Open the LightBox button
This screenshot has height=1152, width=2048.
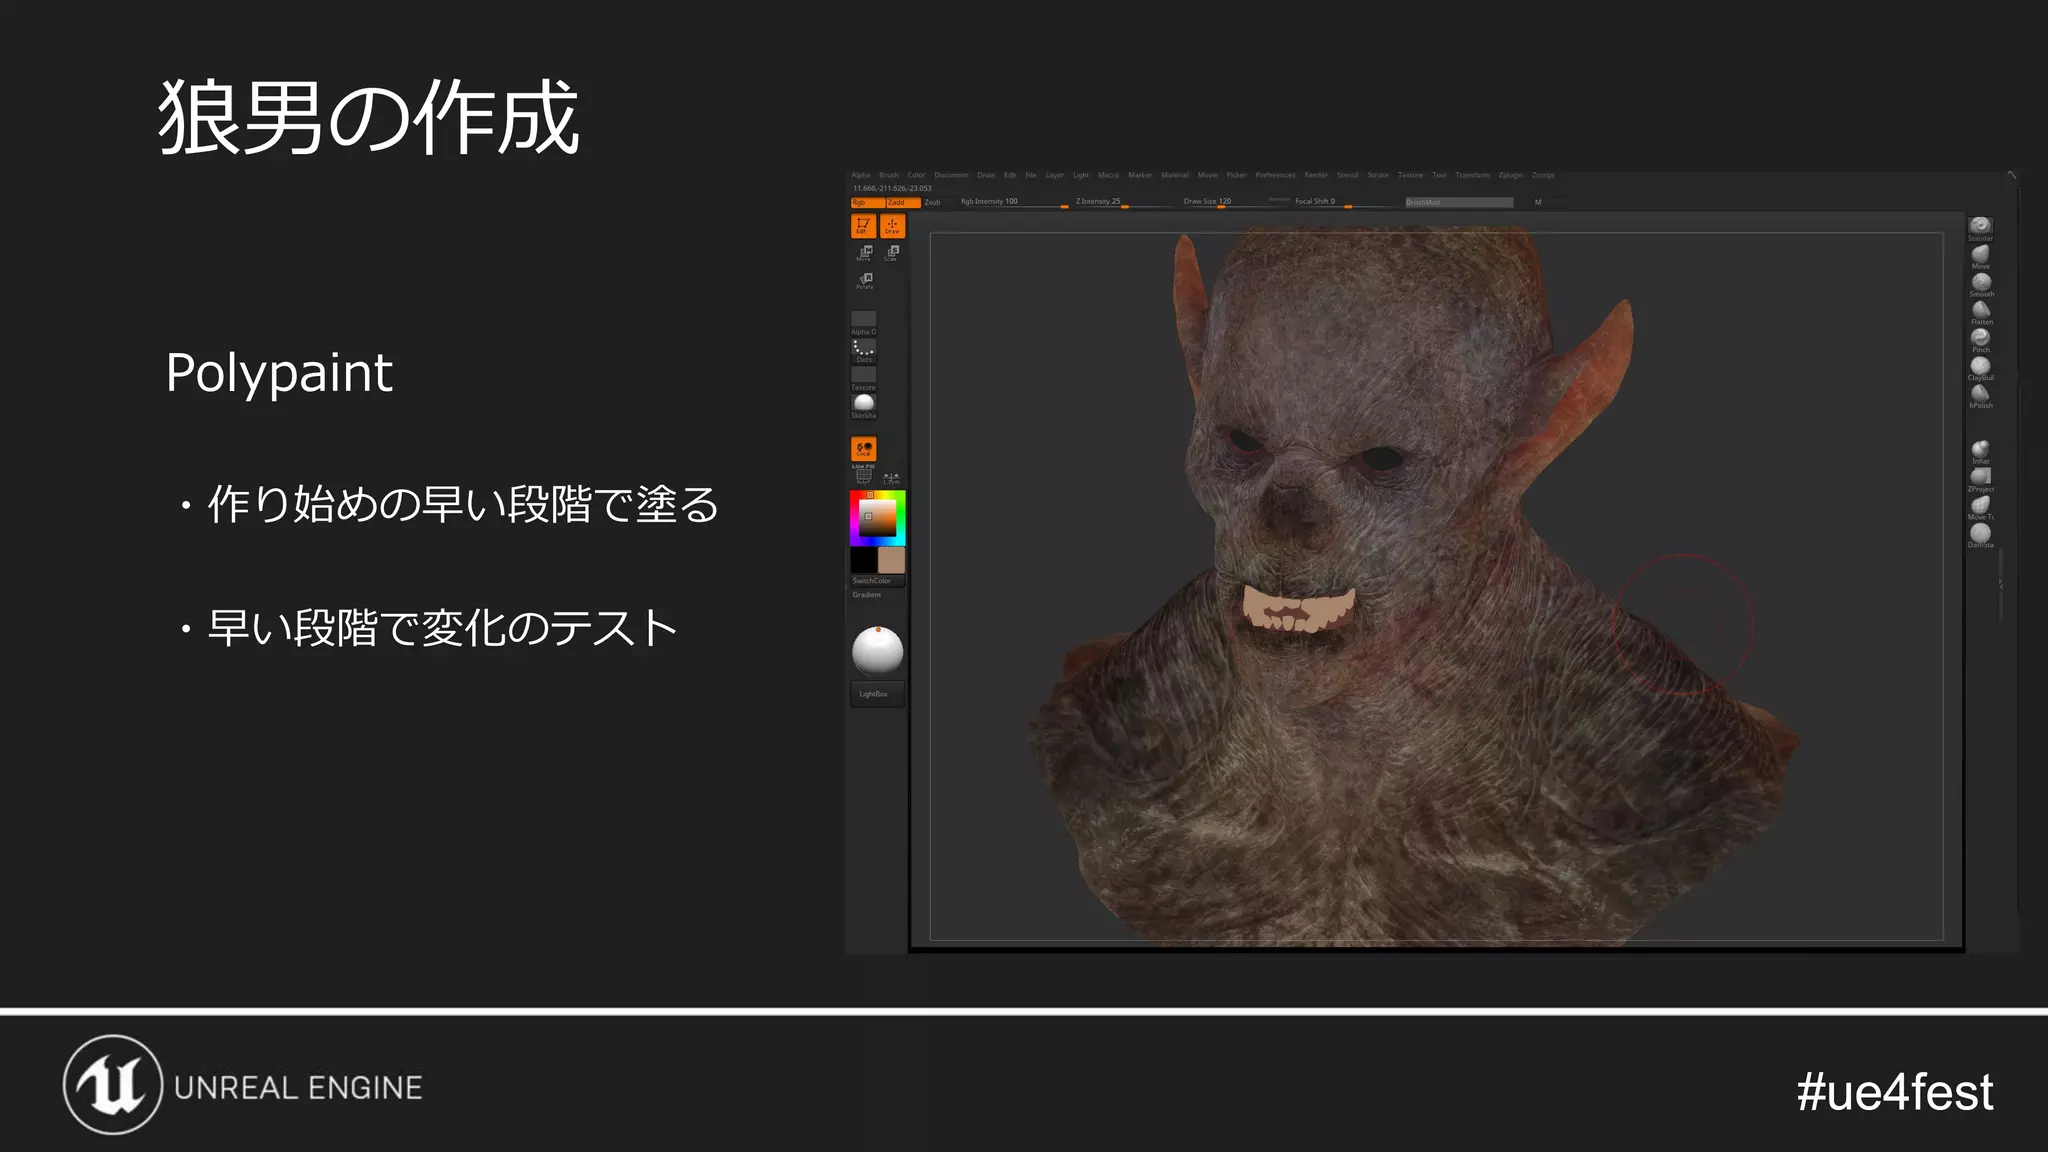(877, 694)
